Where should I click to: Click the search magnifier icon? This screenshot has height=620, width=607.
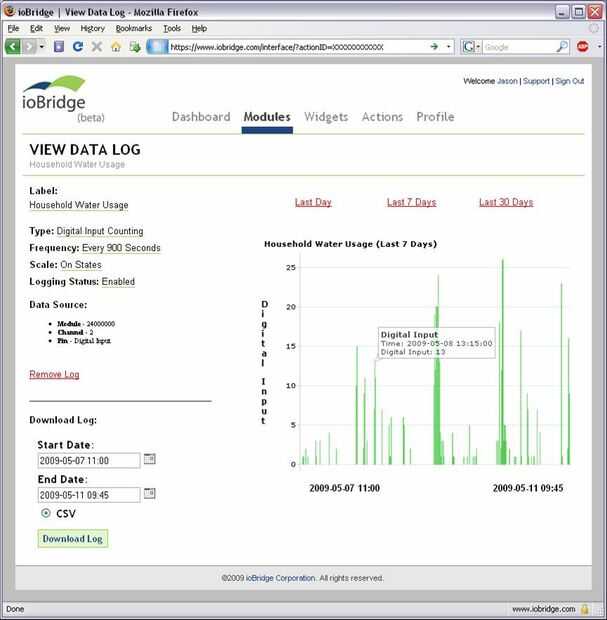(562, 47)
